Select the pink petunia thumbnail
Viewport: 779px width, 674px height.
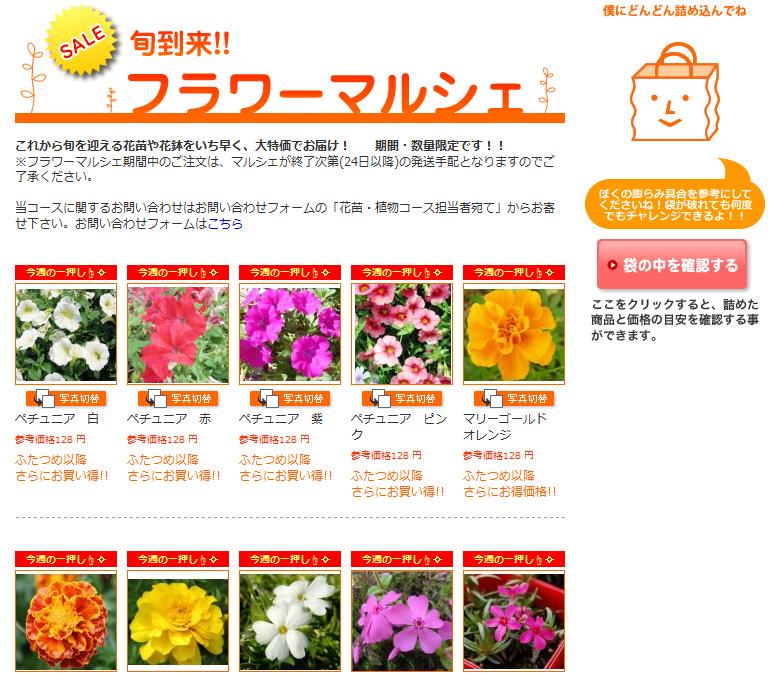click(402, 334)
